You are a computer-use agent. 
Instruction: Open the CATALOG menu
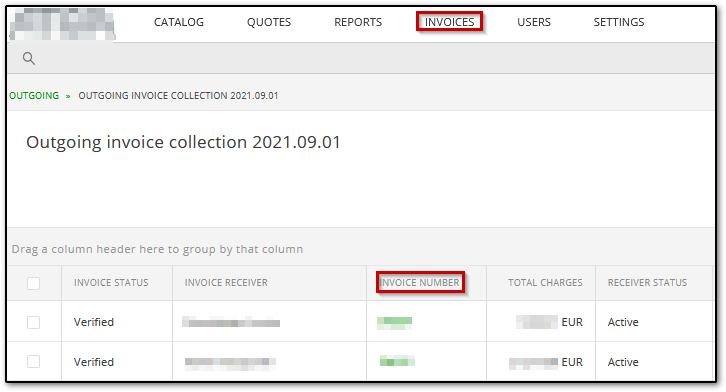click(x=179, y=22)
